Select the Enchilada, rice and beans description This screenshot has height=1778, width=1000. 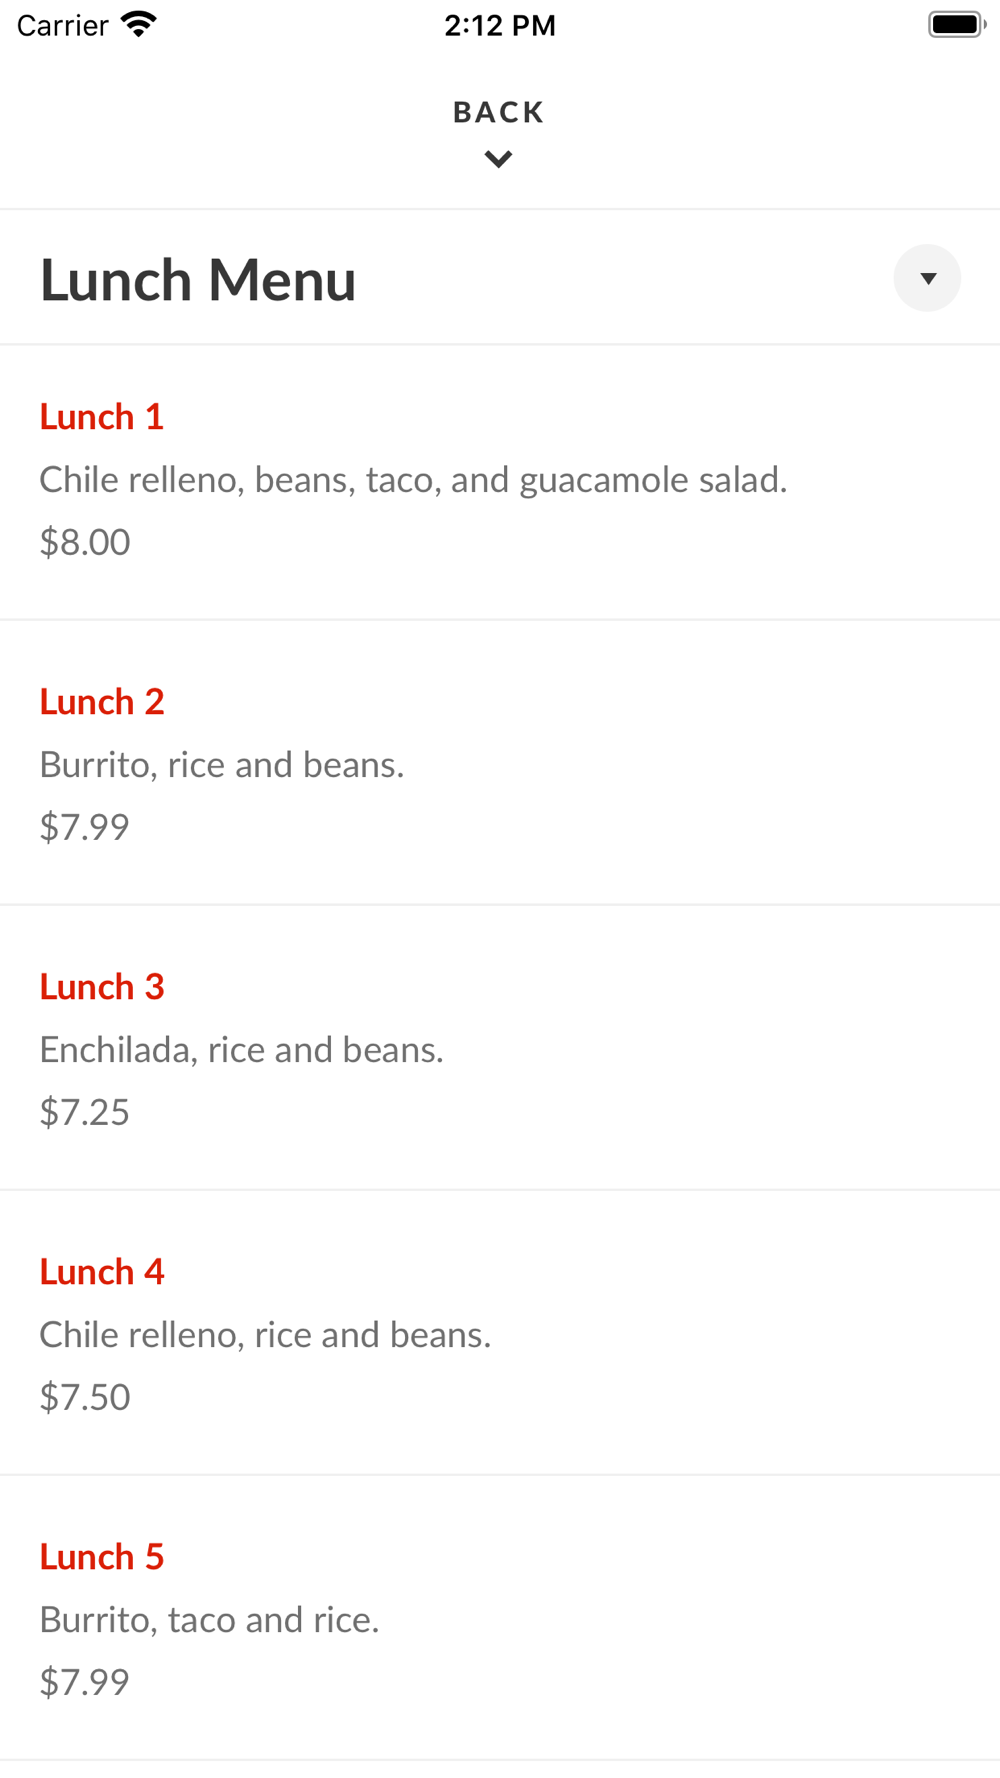[x=241, y=1050]
